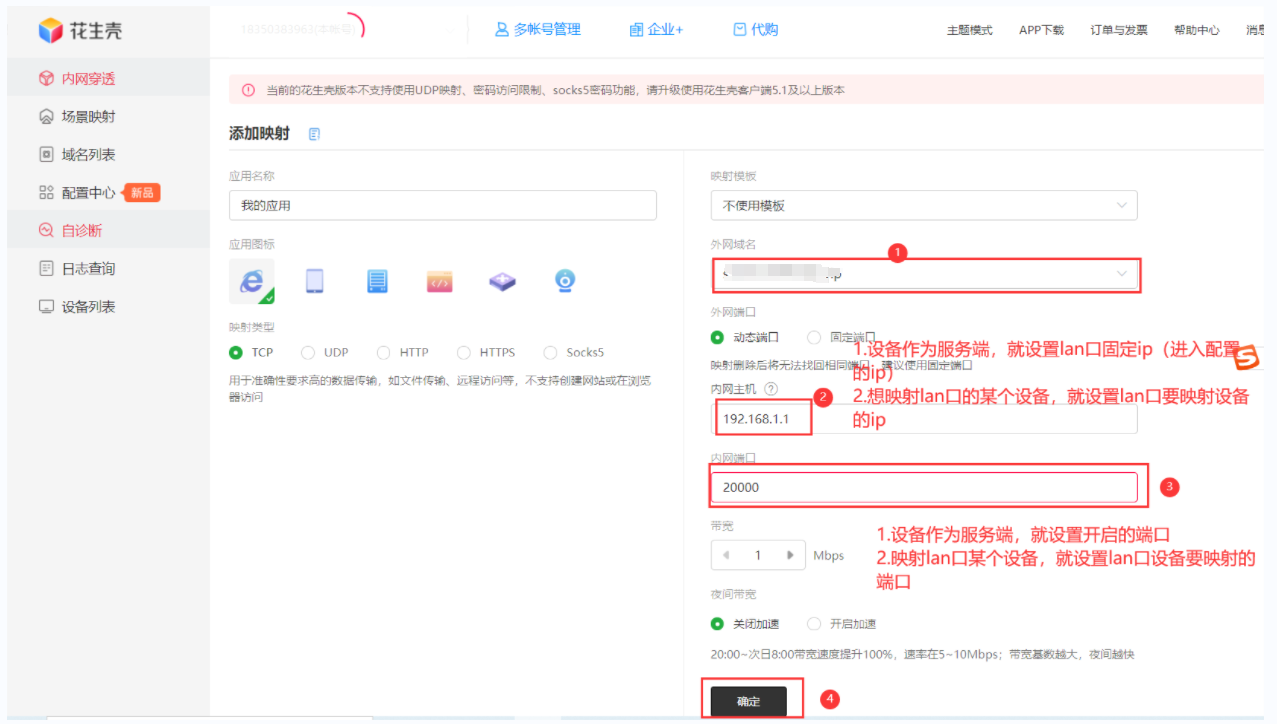This screenshot has height=724, width=1277.
Task: Open the APP下载 link
Action: (x=1041, y=30)
